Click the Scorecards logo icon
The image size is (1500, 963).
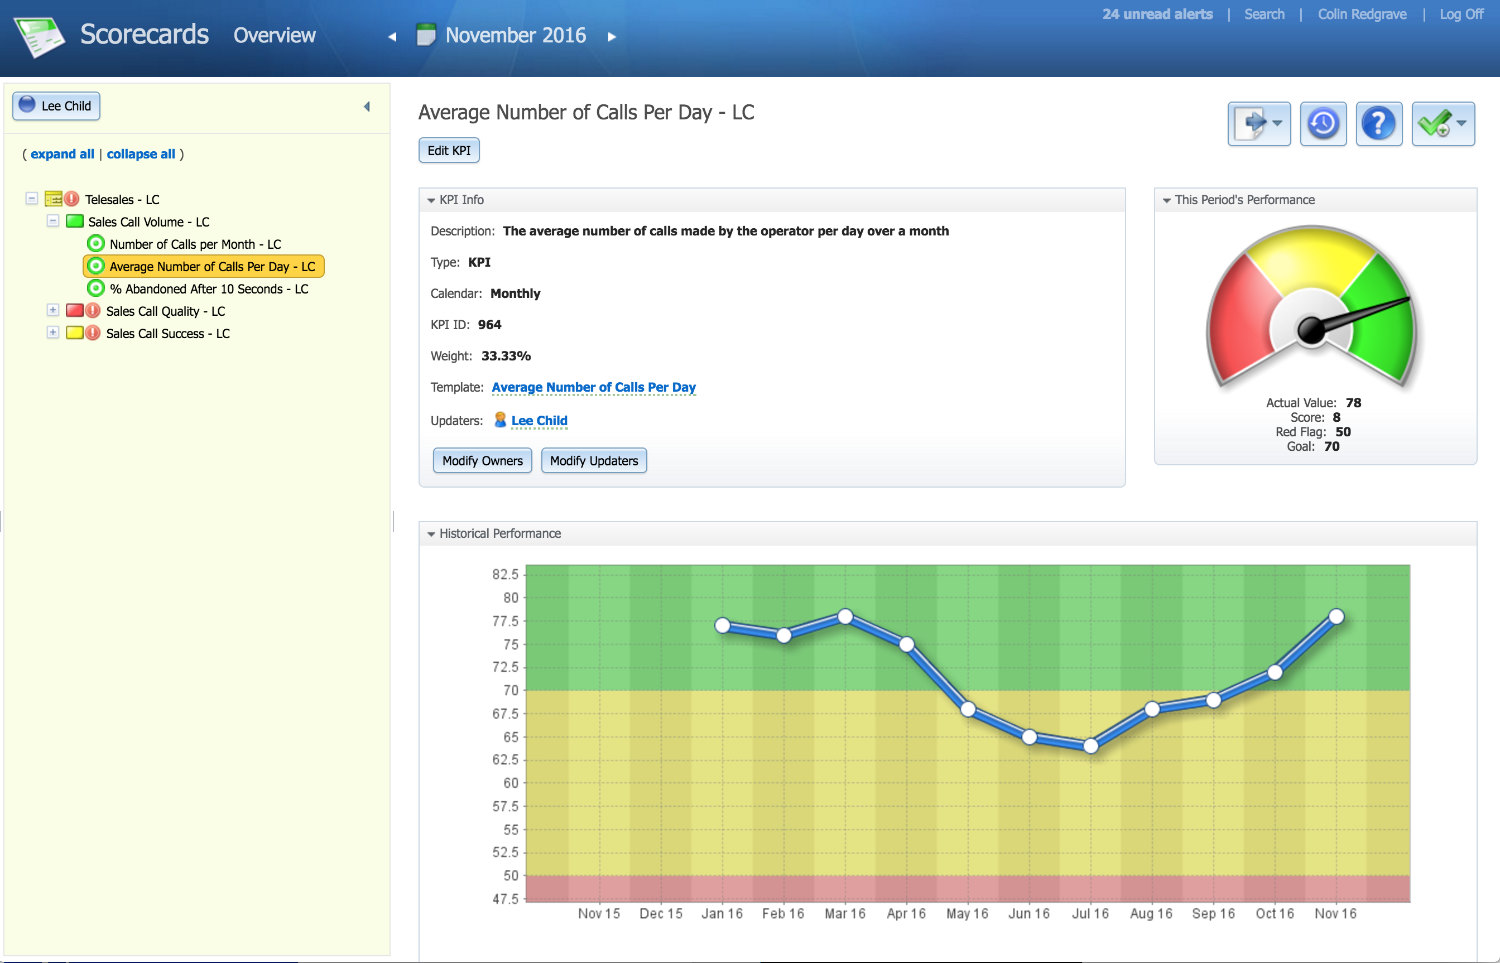click(39, 36)
